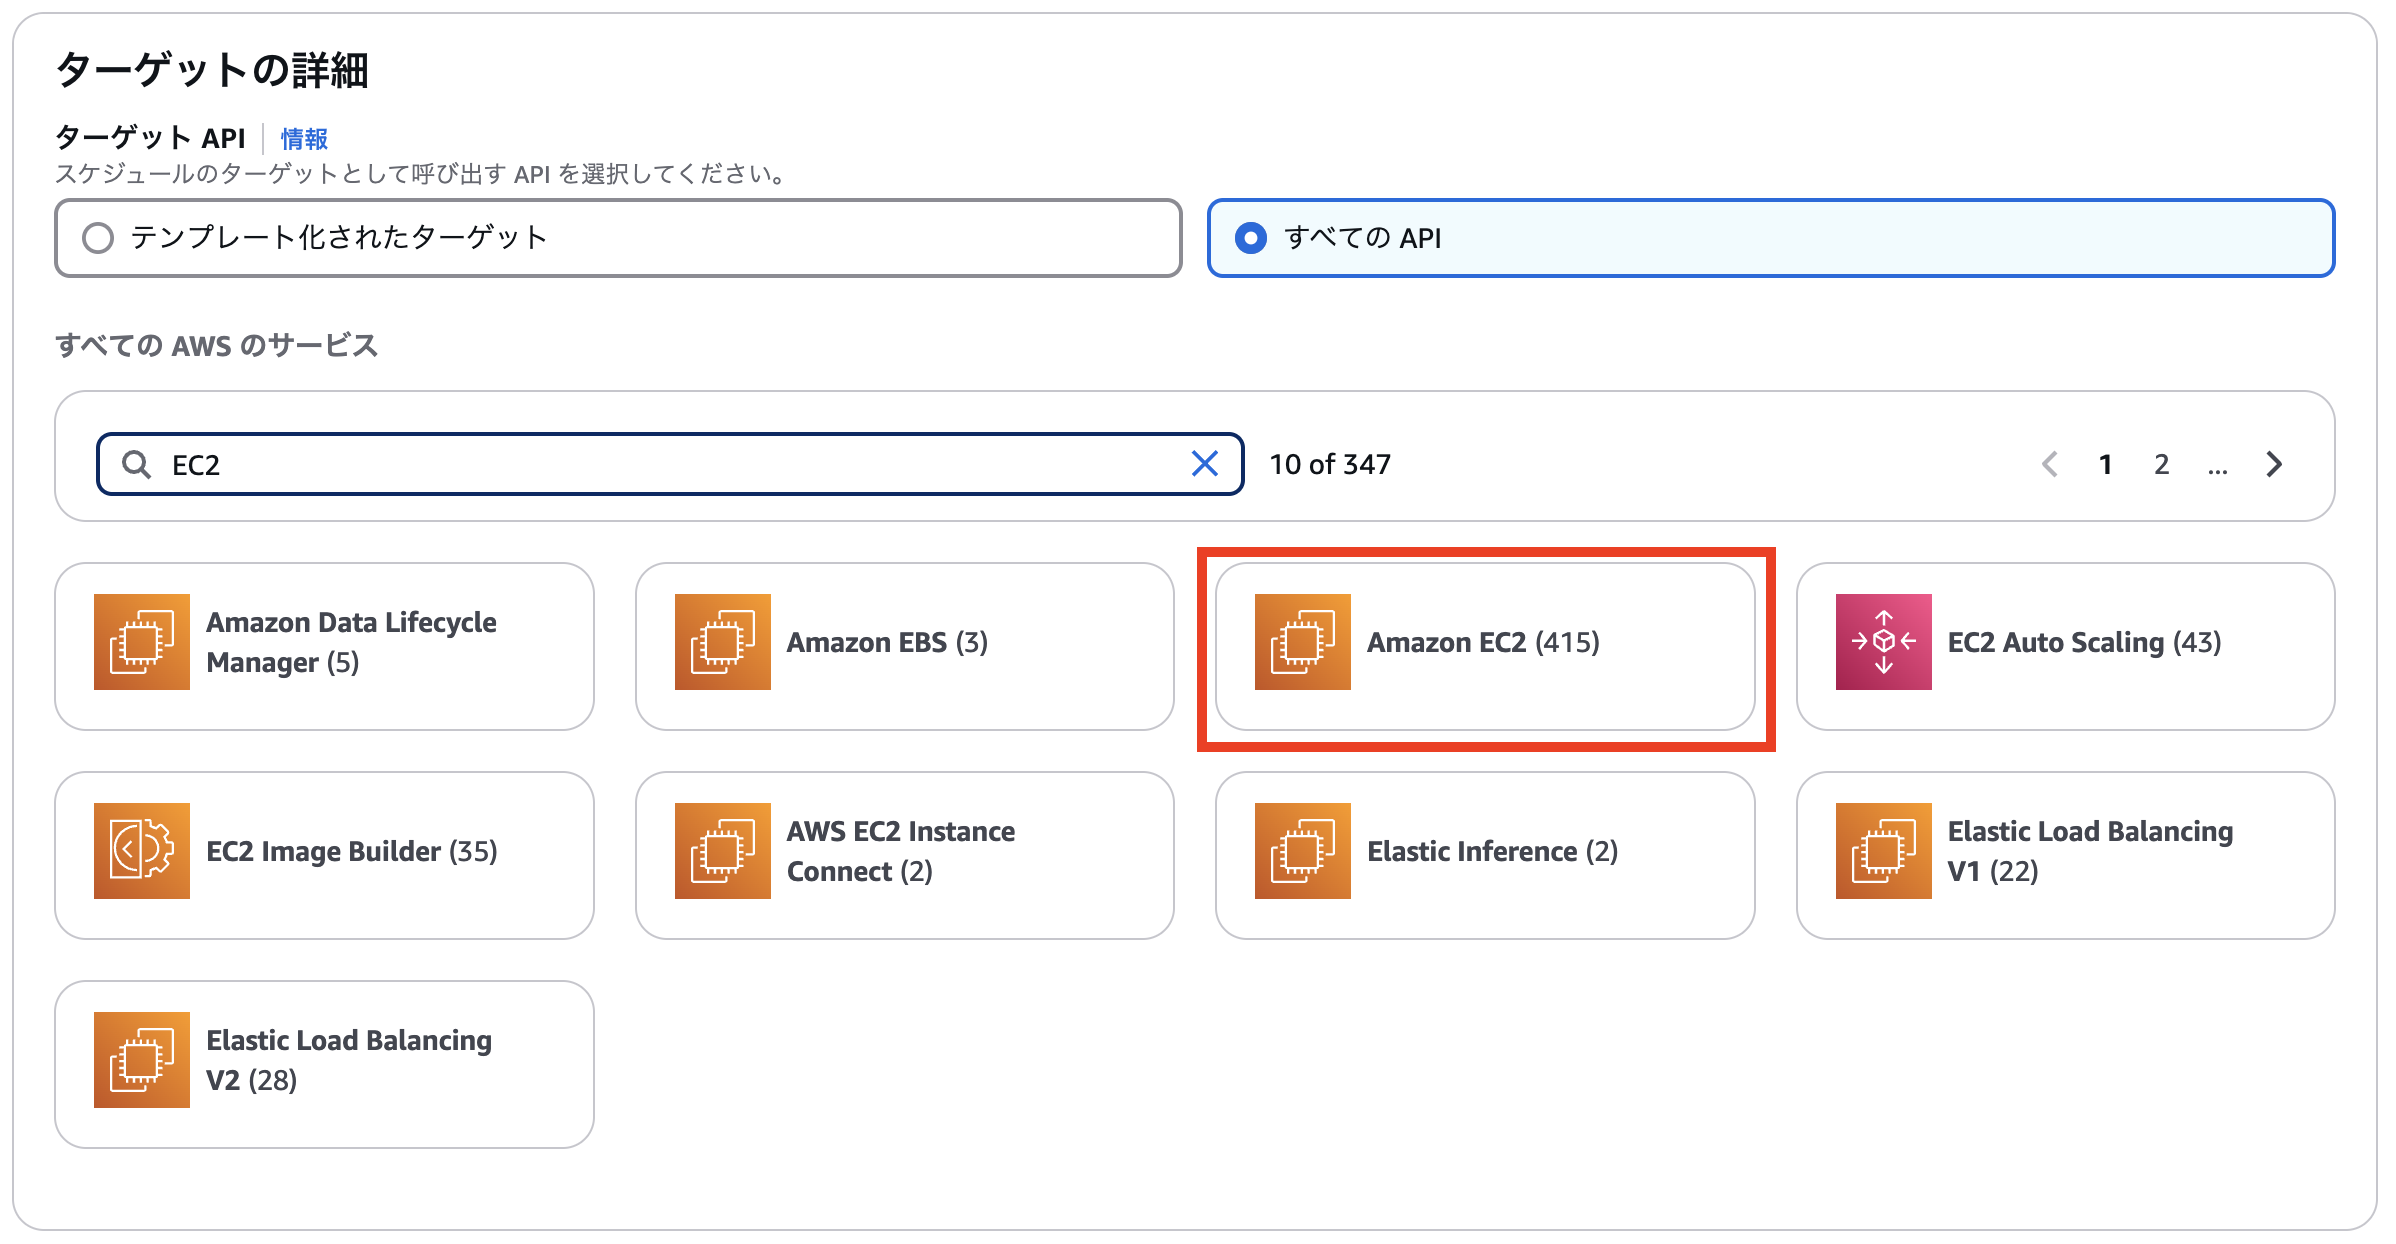Click the Elastic Load Balancing V1 icon
The image size is (2396, 1244).
tap(1883, 851)
